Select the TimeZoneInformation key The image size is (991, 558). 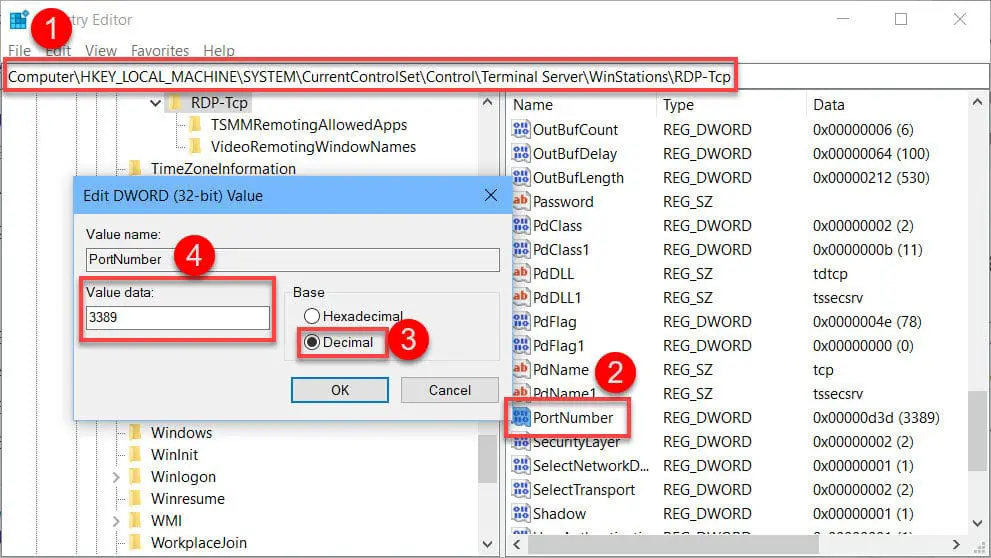tap(222, 169)
